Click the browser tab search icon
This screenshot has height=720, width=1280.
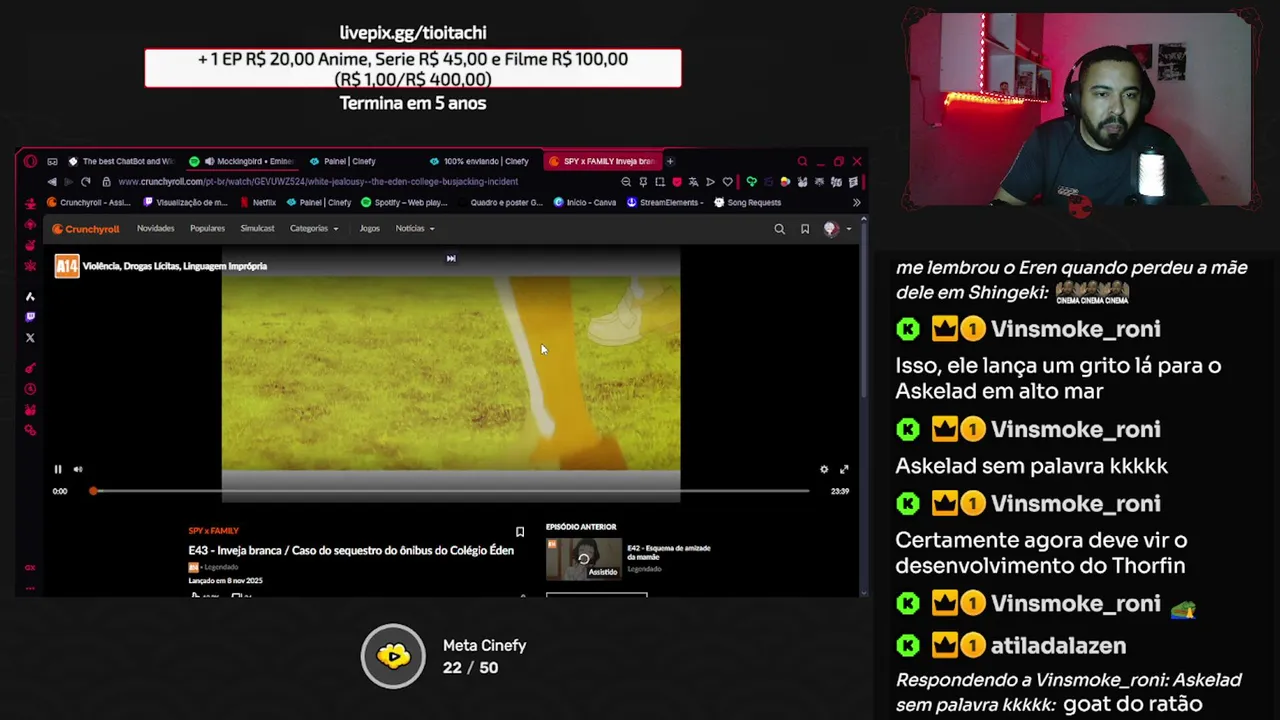tap(802, 161)
